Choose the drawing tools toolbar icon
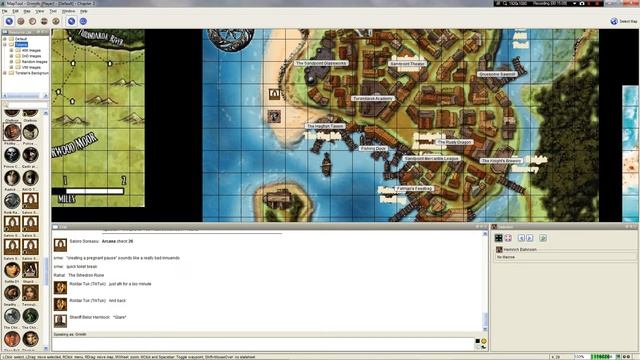Viewport: 640px width, 360px height. point(21,21)
